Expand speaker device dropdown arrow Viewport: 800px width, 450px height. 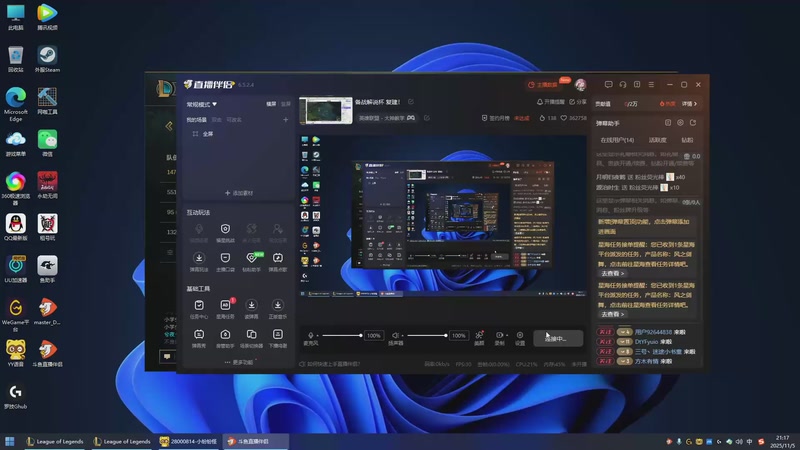pos(403,335)
